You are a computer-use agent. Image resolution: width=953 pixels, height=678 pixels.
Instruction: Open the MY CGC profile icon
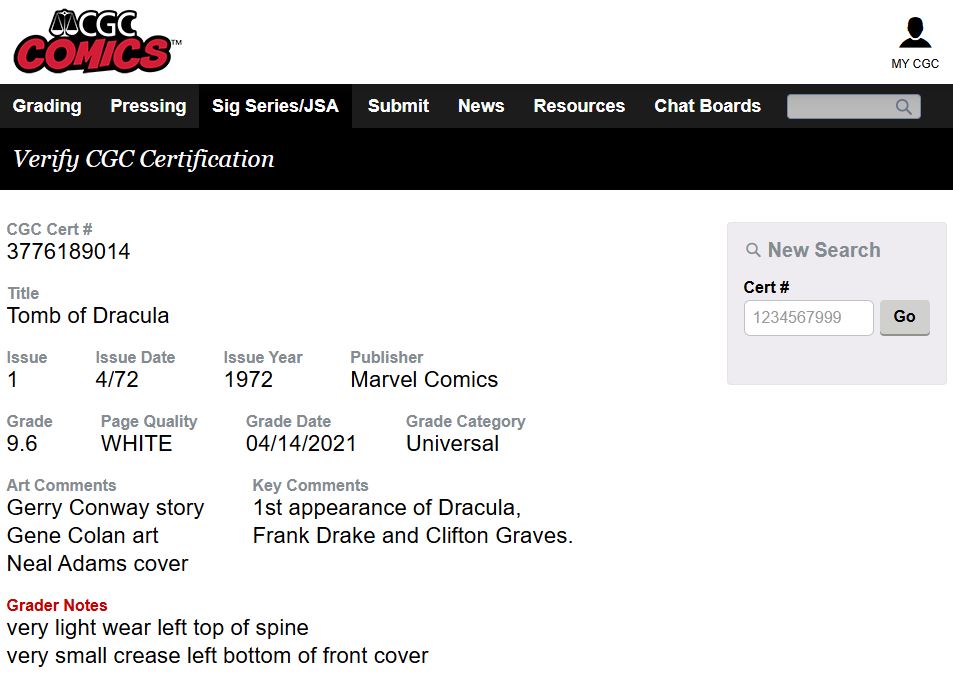914,35
